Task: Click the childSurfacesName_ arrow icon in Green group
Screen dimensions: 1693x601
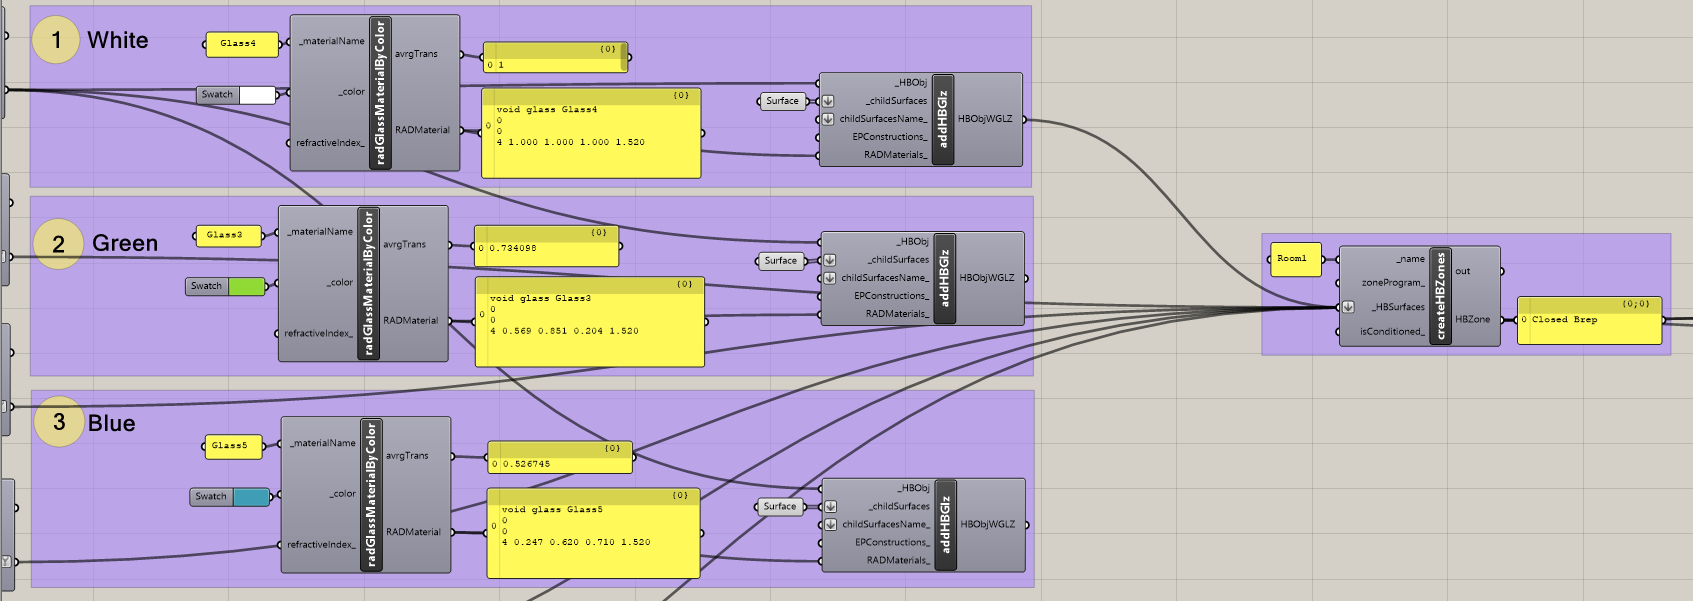Action: 830,278
